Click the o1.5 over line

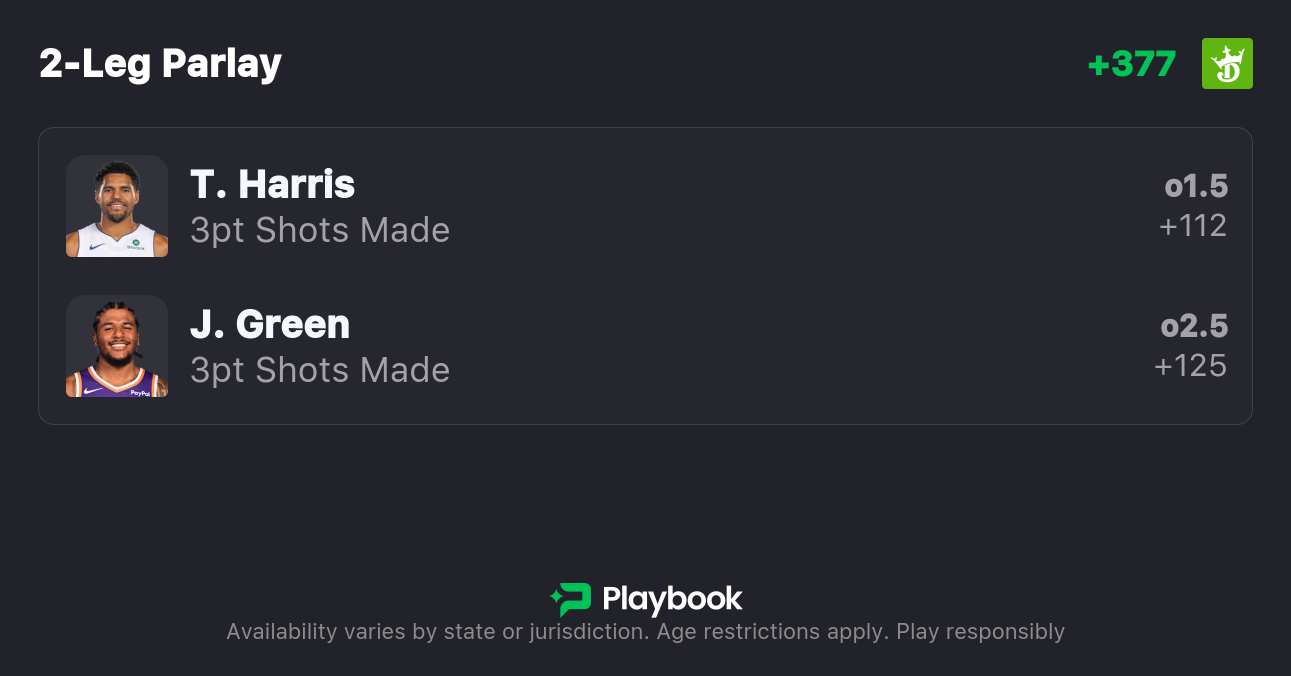pyautogui.click(x=1196, y=186)
